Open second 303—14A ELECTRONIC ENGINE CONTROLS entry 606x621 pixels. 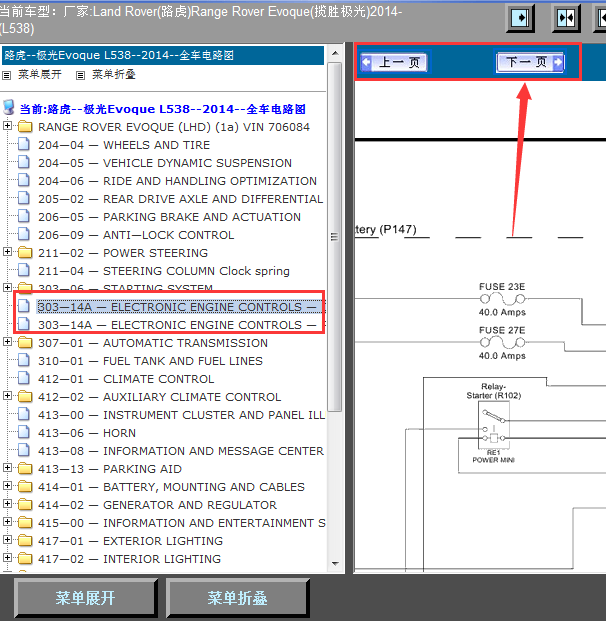pyautogui.click(x=181, y=325)
